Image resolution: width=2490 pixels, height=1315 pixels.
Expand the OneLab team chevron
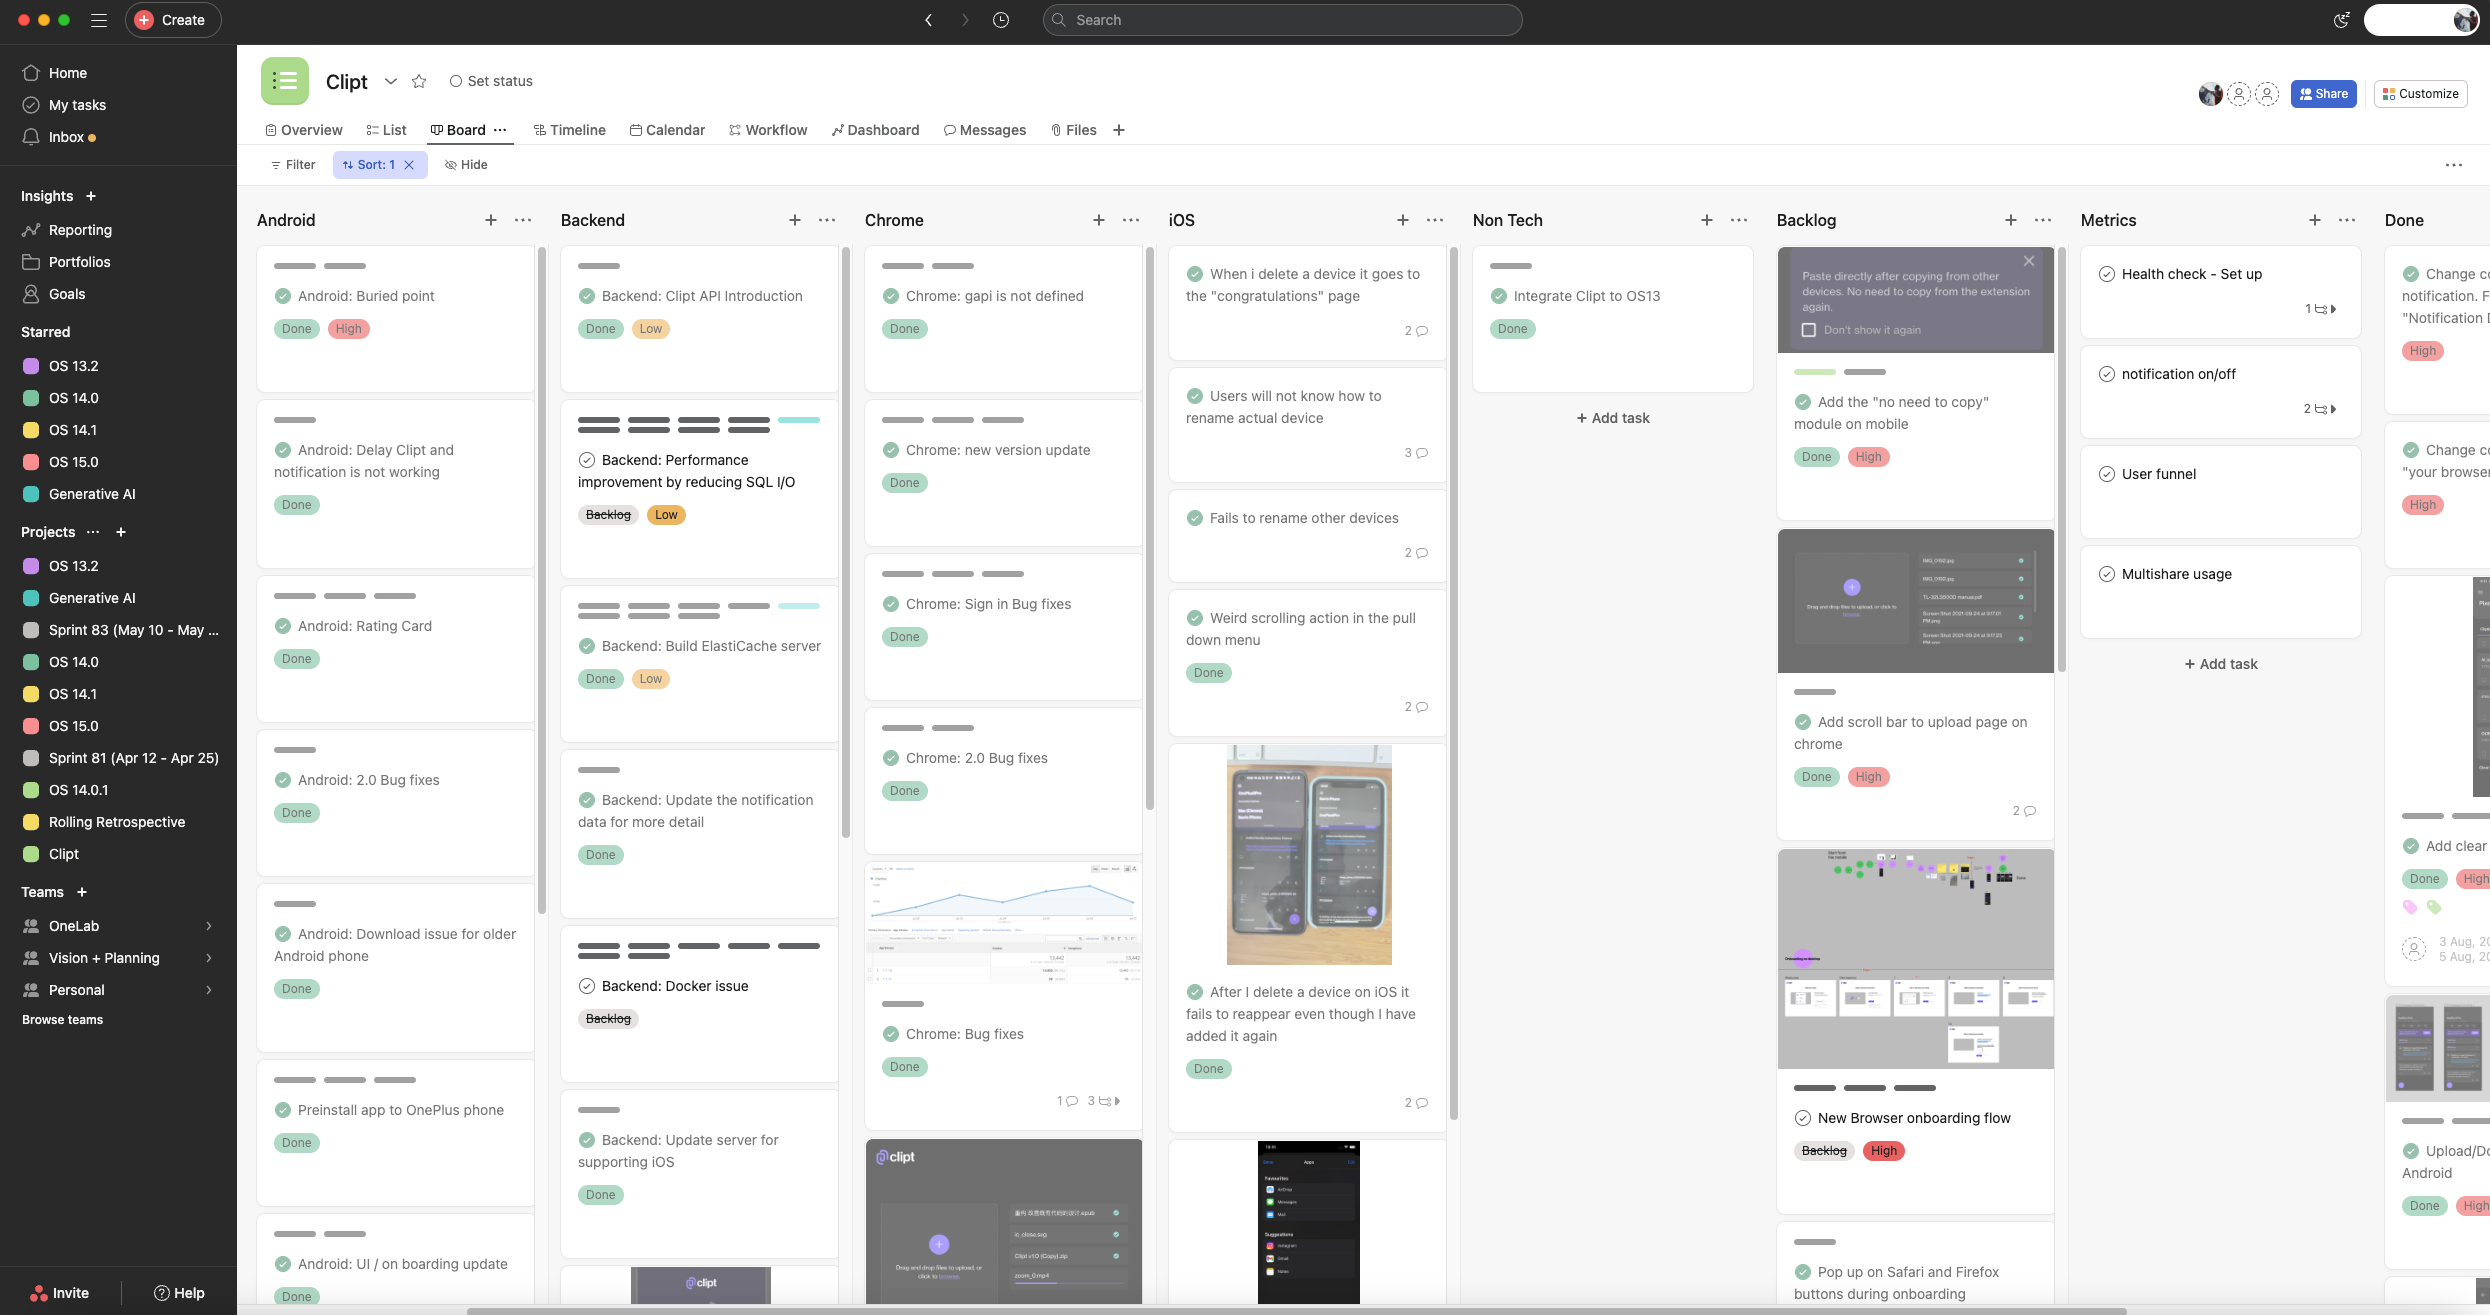pos(208,926)
